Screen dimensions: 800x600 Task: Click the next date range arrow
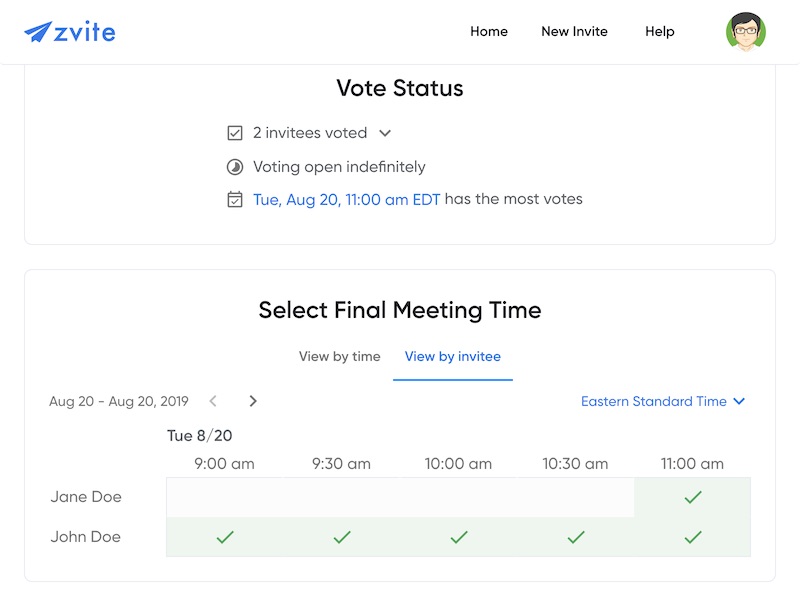[253, 401]
